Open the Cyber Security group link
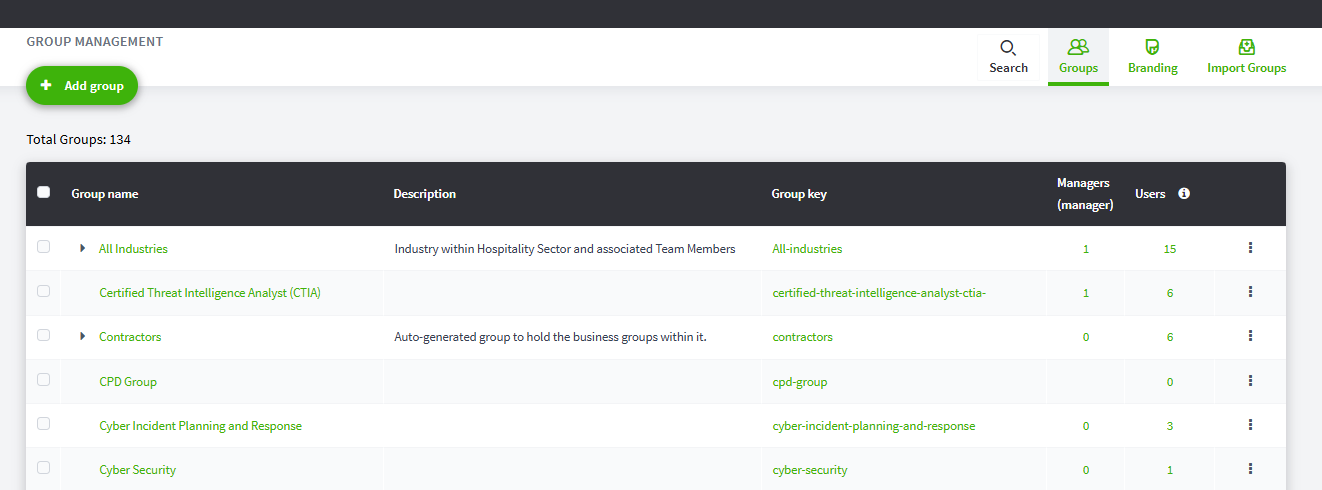Image resolution: width=1322 pixels, height=490 pixels. tap(138, 470)
